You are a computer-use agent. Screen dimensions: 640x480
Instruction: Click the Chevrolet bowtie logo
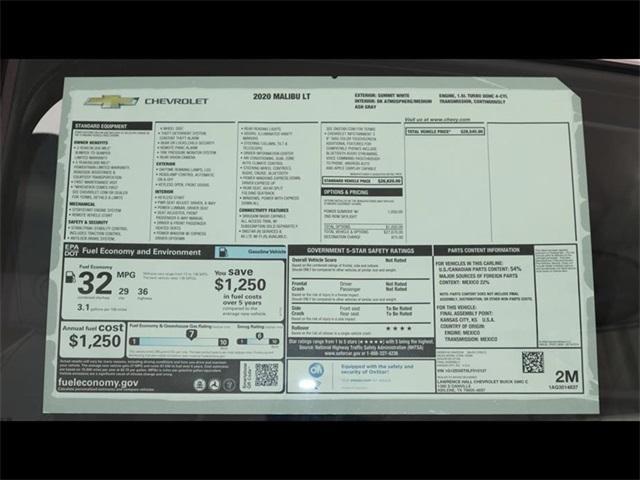coord(111,101)
